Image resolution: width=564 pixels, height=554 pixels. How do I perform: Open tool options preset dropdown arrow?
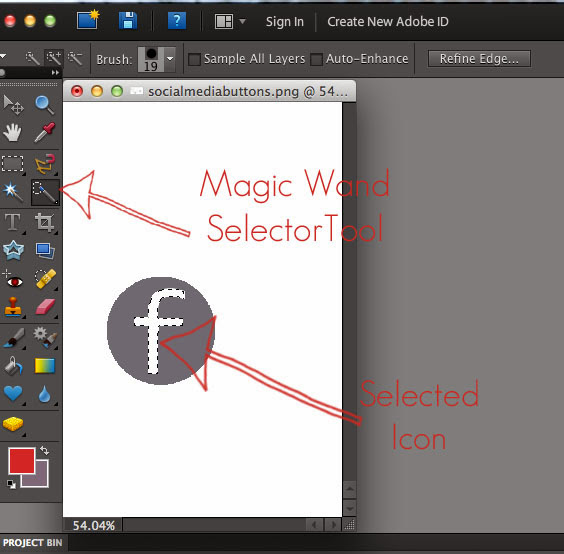3,56
